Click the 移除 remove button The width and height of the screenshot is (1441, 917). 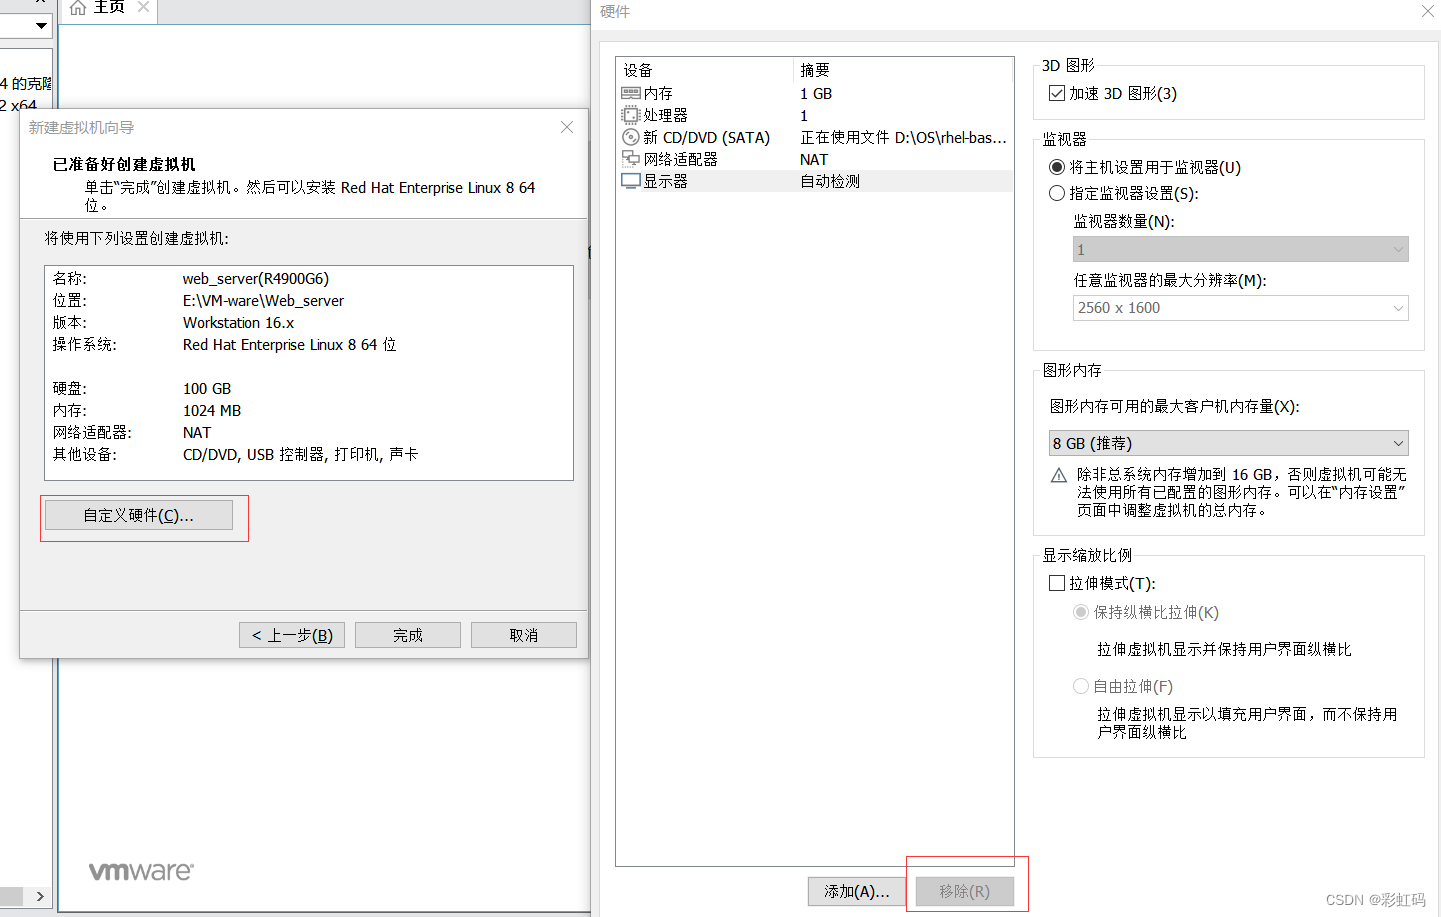[965, 891]
